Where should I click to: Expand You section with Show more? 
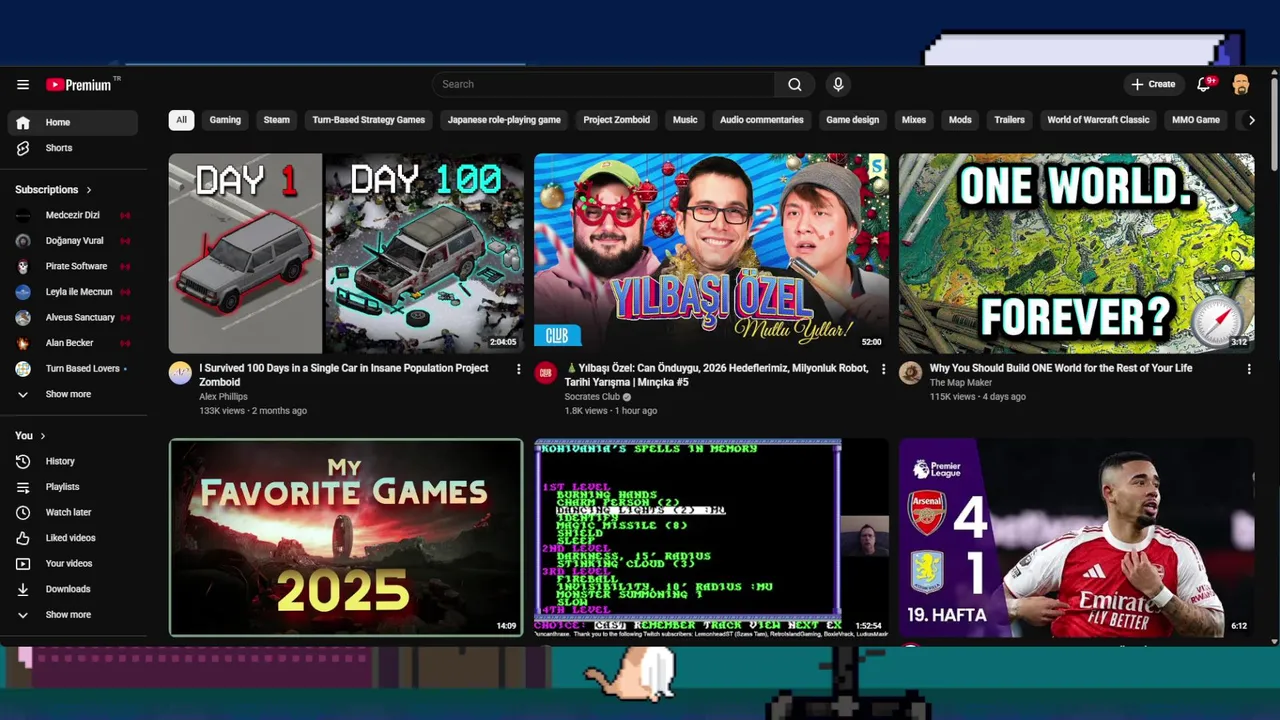pos(72,615)
